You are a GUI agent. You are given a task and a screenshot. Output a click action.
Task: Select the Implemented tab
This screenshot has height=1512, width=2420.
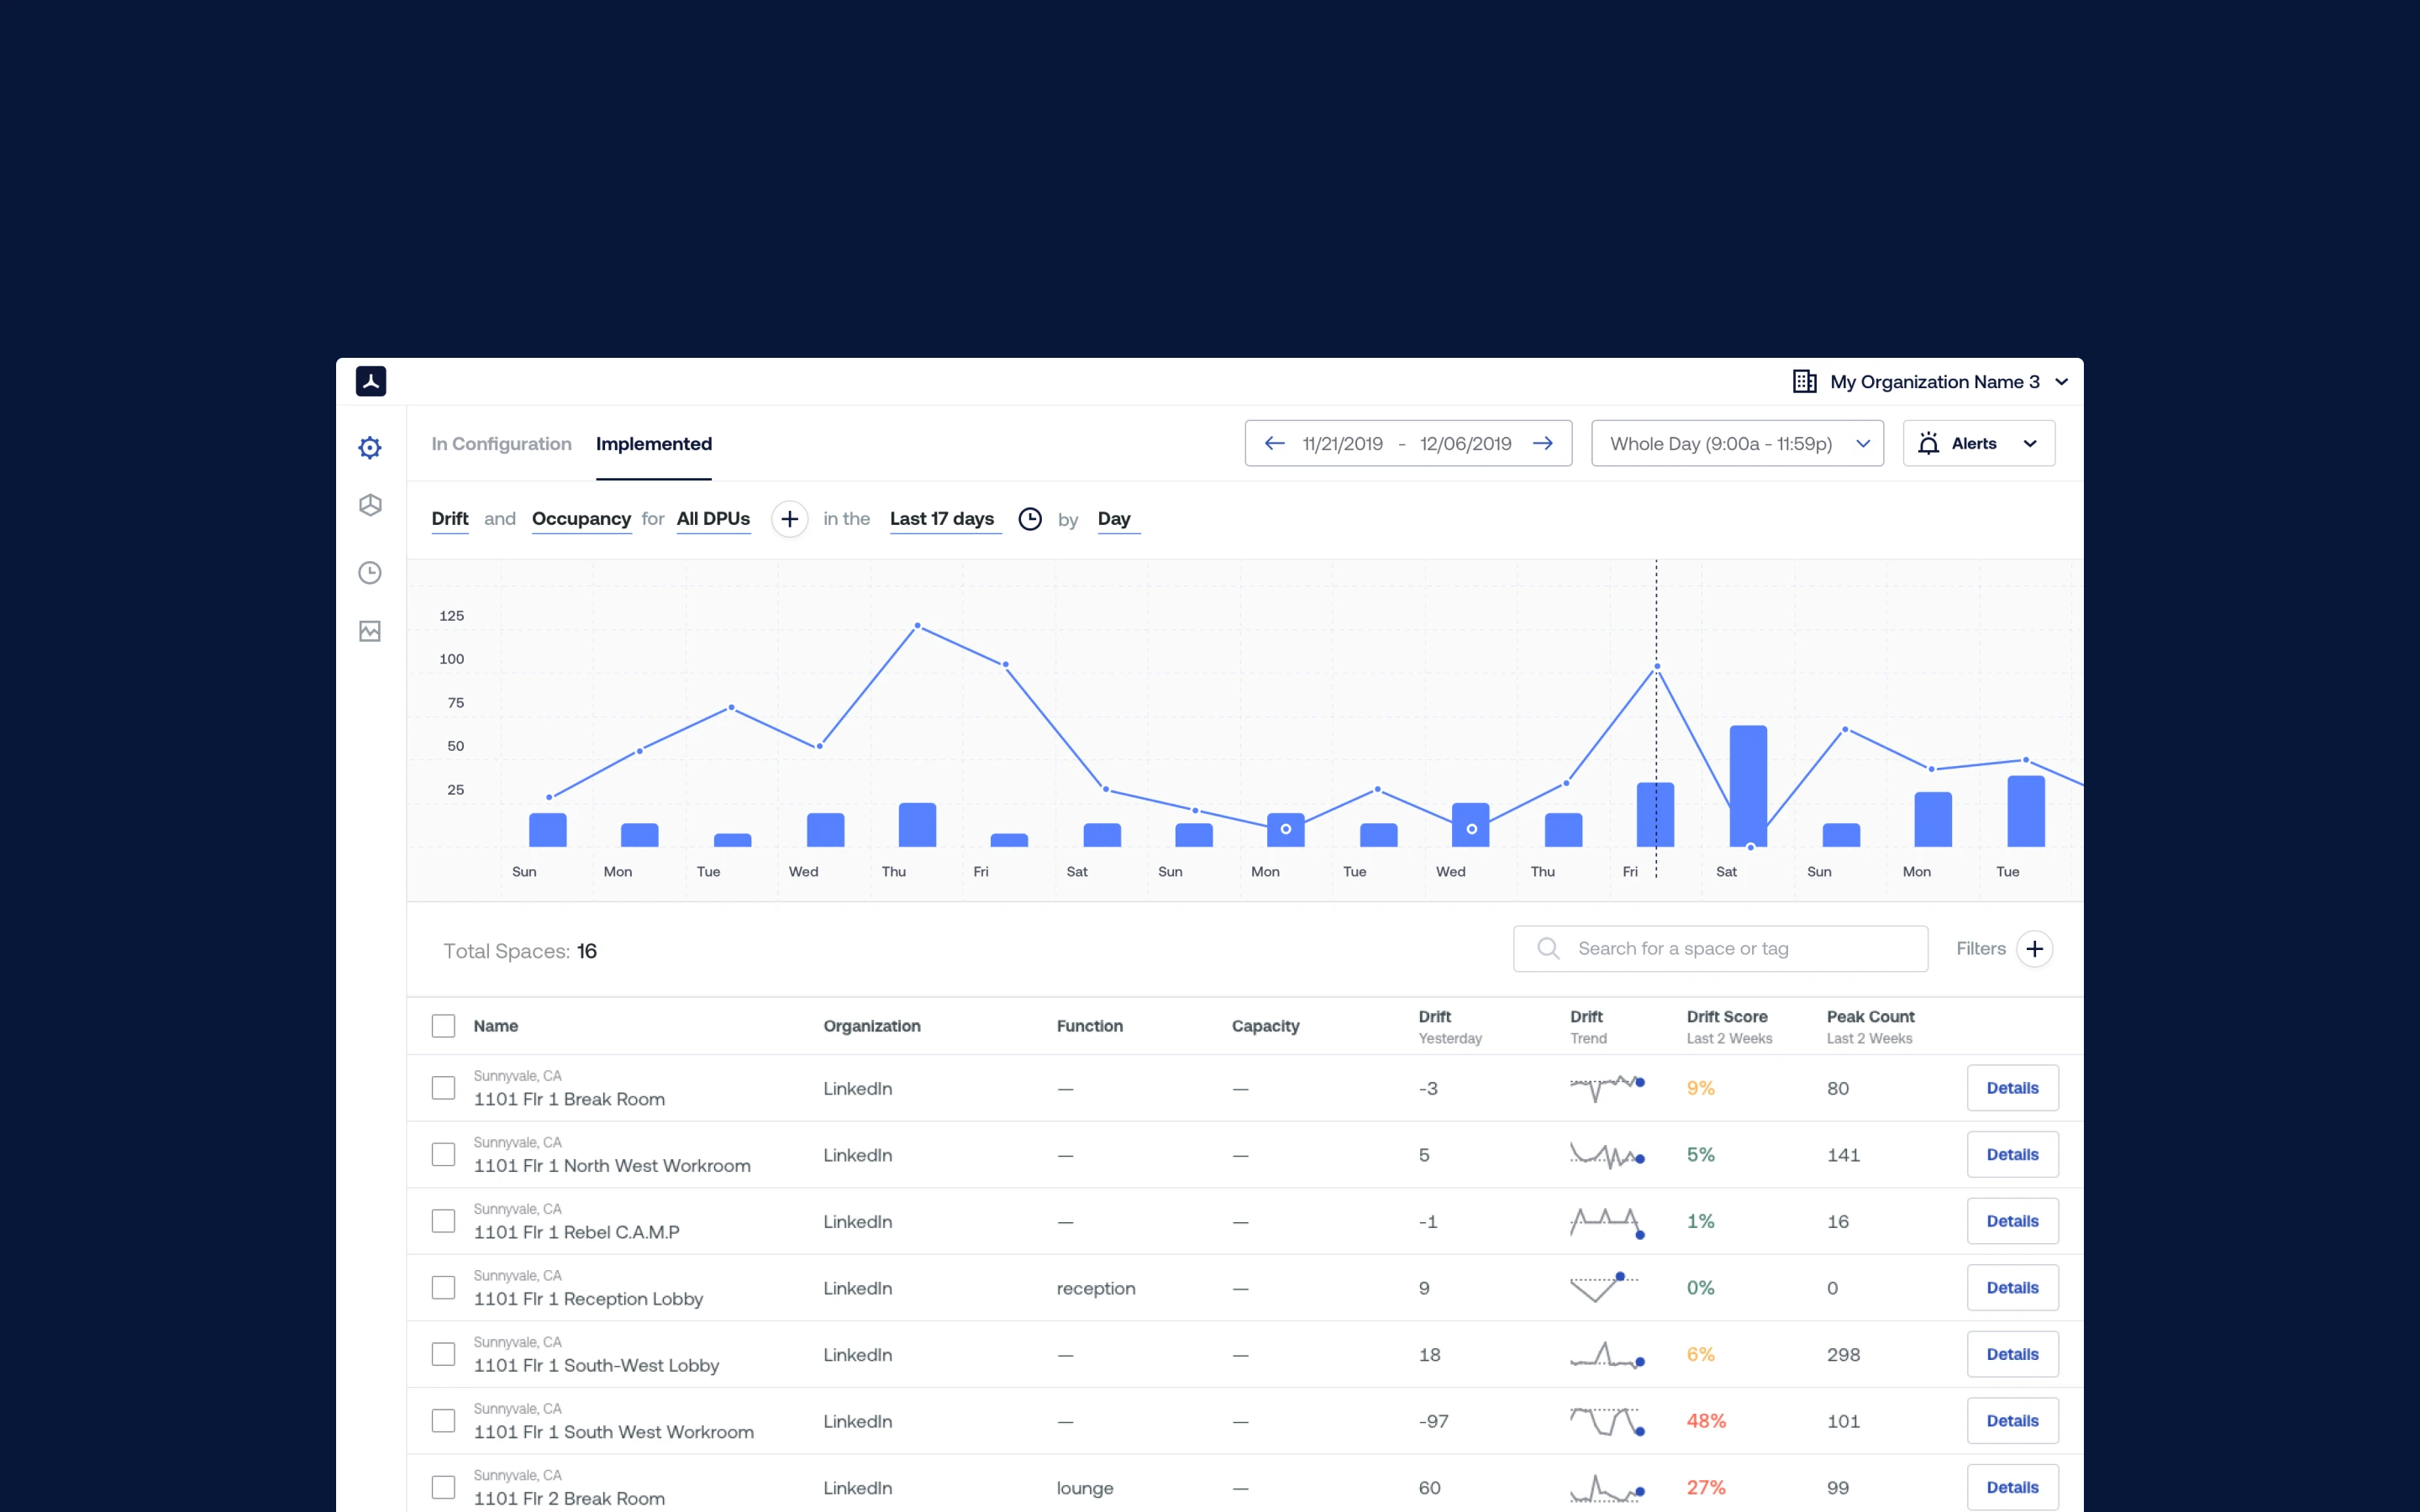click(654, 444)
